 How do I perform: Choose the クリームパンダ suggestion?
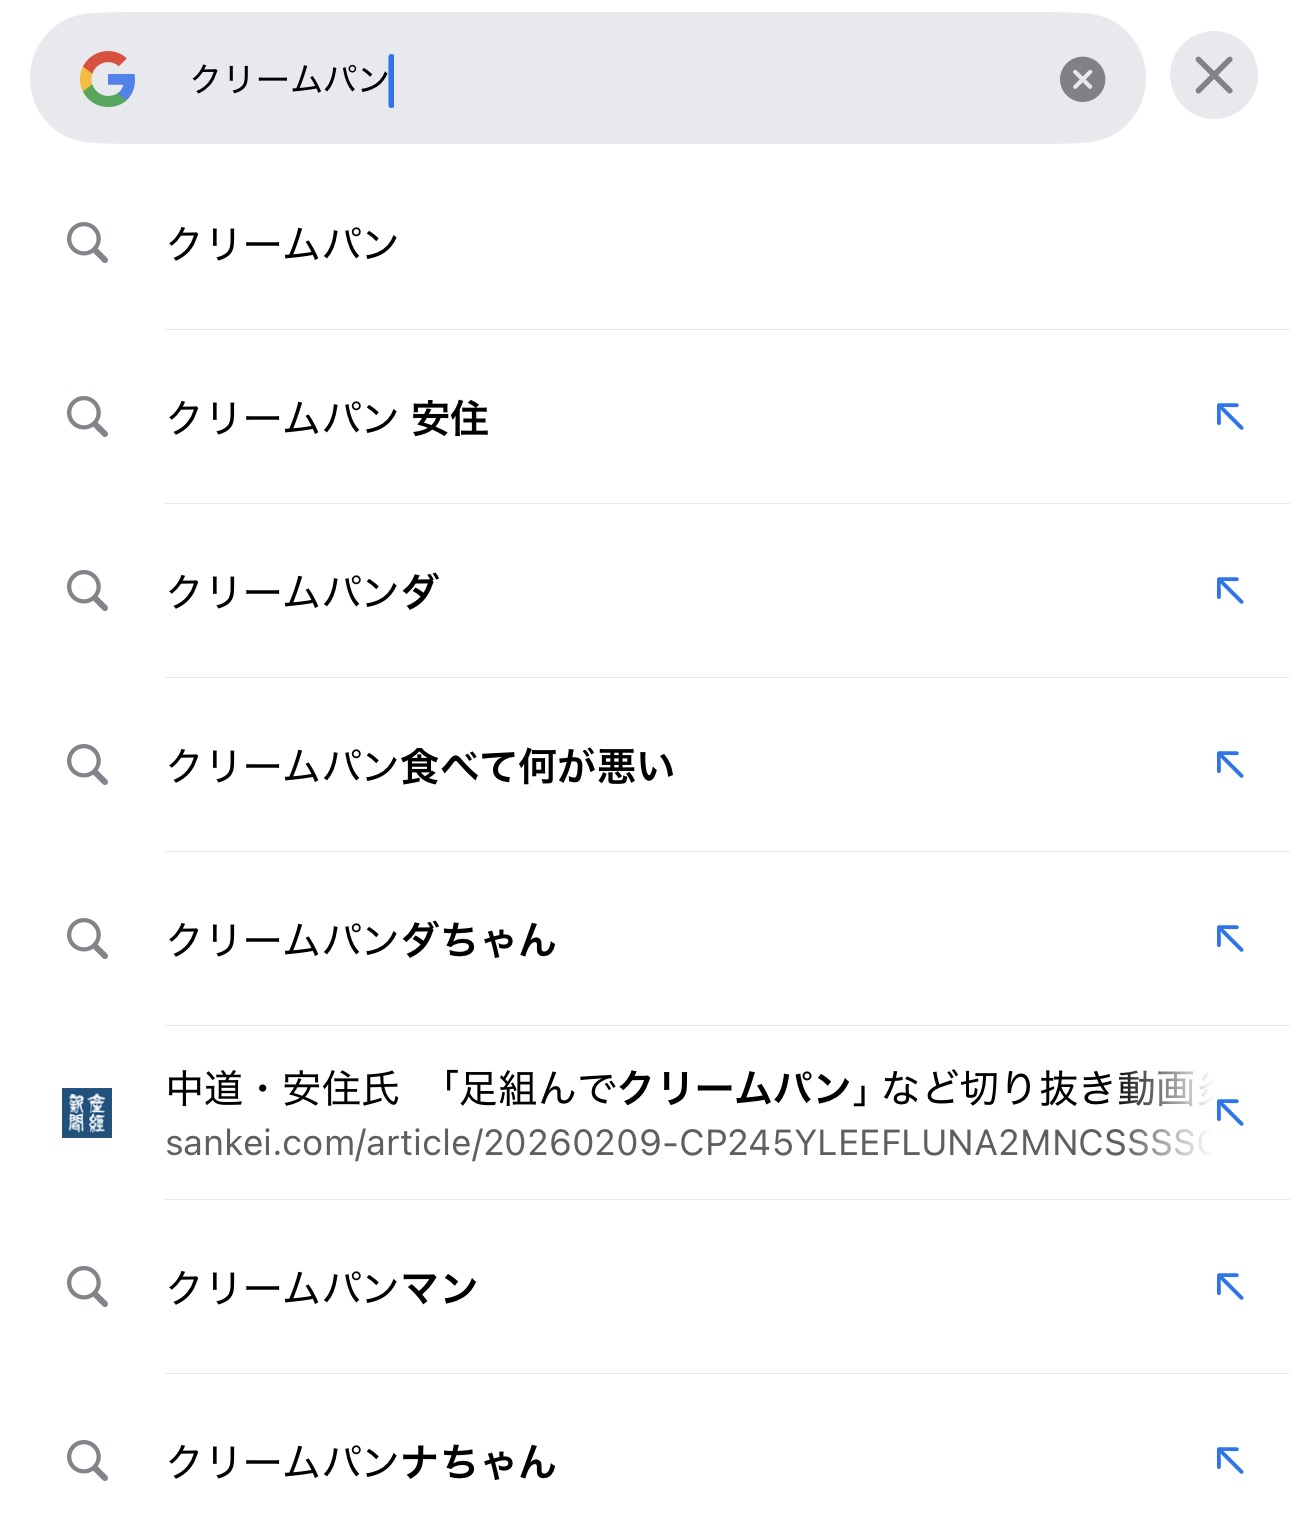click(x=302, y=592)
